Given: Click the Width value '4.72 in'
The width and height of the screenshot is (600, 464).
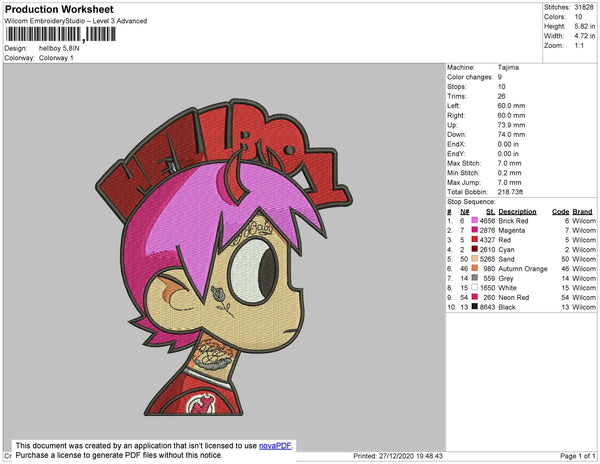Looking at the screenshot, I should [x=585, y=36].
